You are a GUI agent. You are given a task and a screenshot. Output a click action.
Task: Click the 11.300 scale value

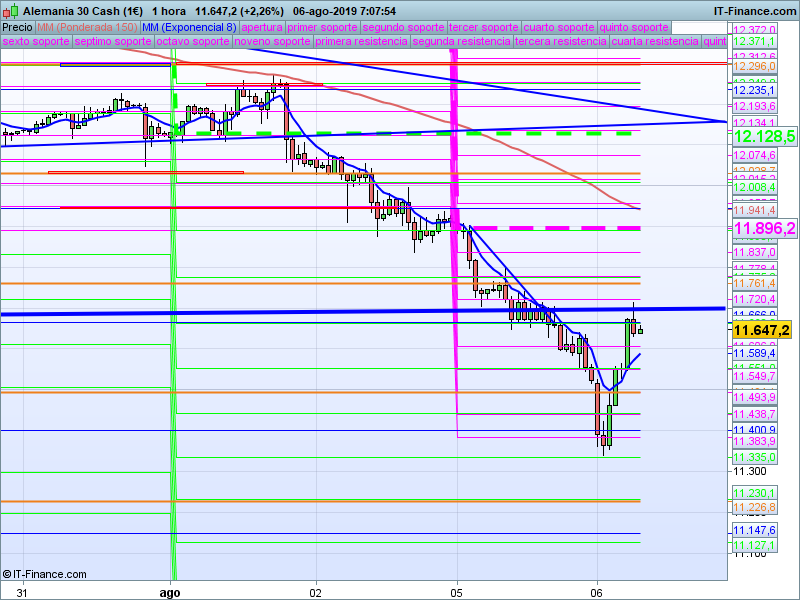click(749, 471)
